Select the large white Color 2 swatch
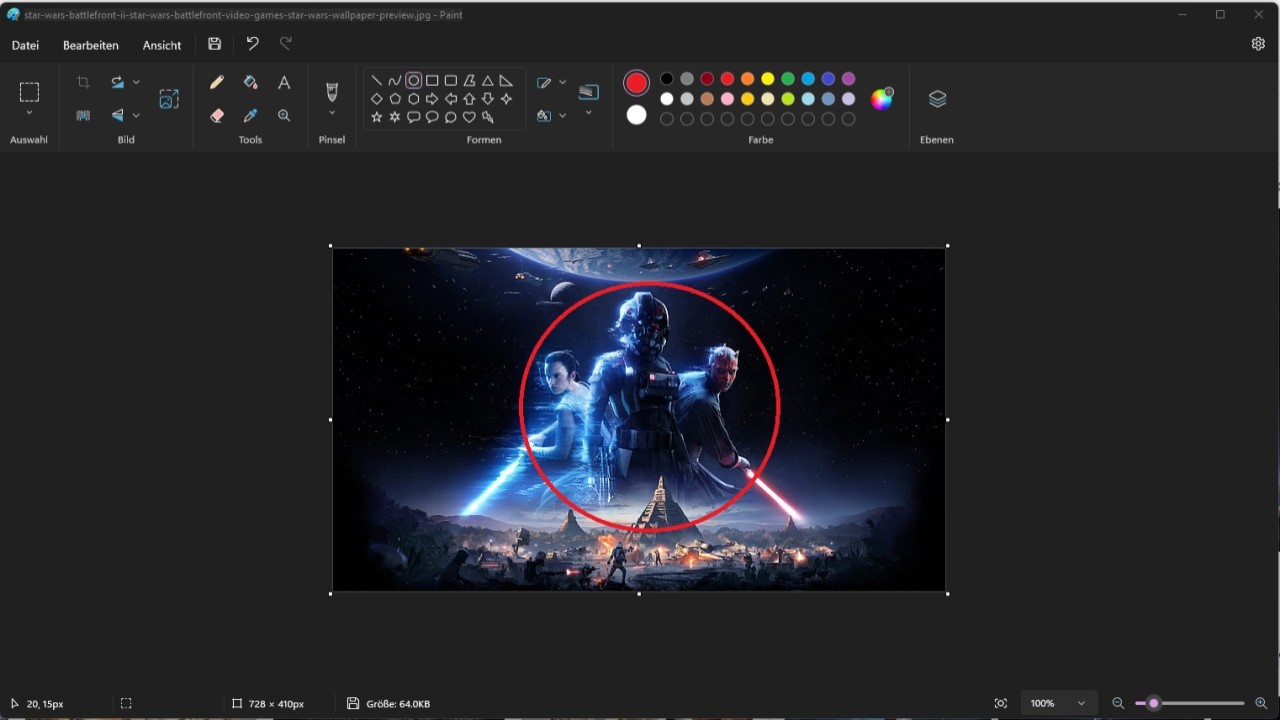 pos(636,115)
